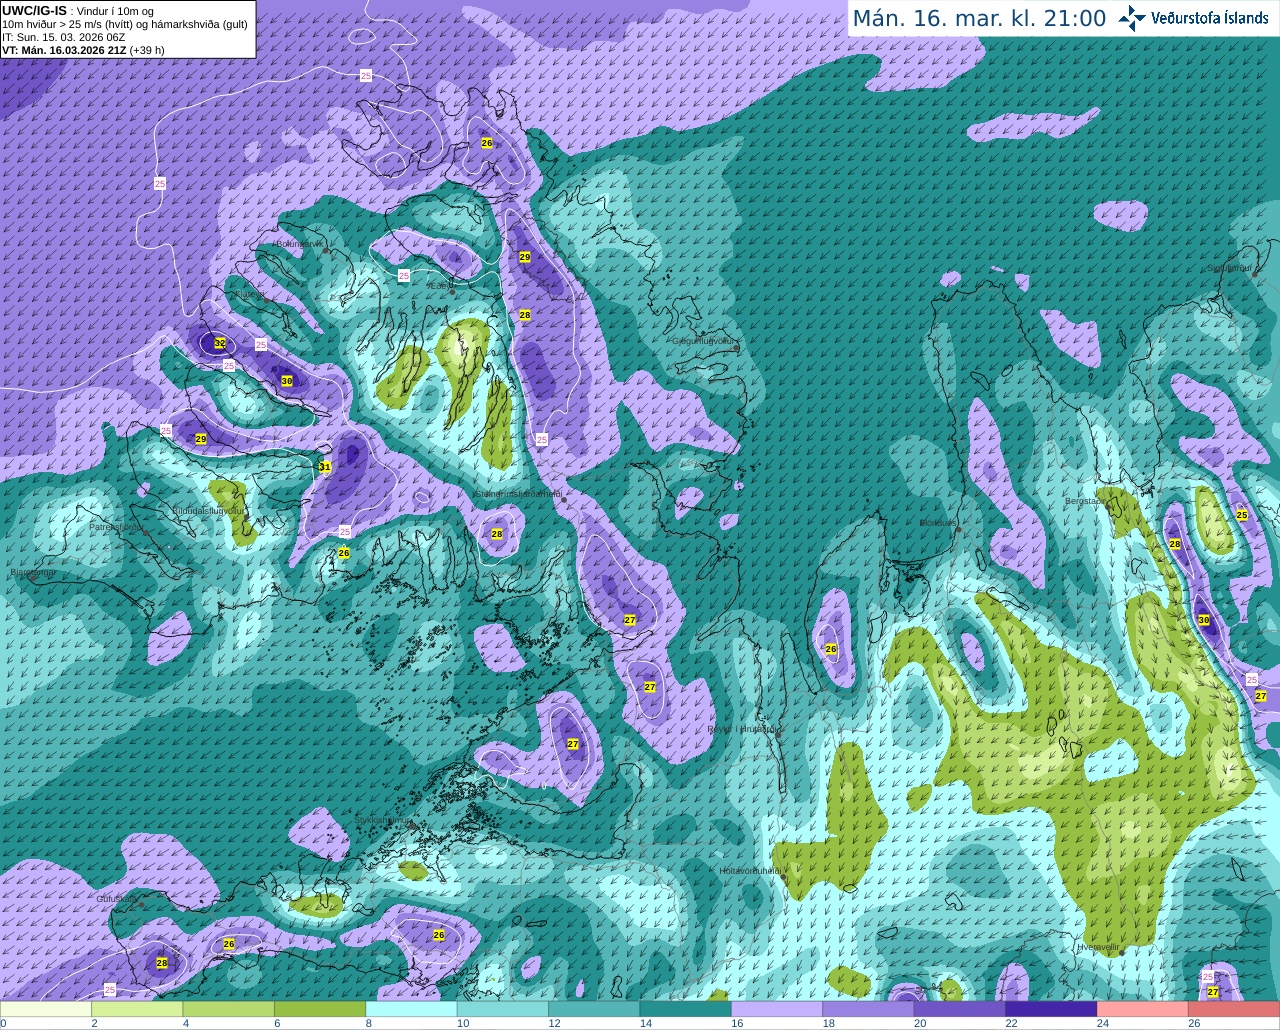
Task: Click the yellow 32 gust marker
Action: [x=220, y=343]
